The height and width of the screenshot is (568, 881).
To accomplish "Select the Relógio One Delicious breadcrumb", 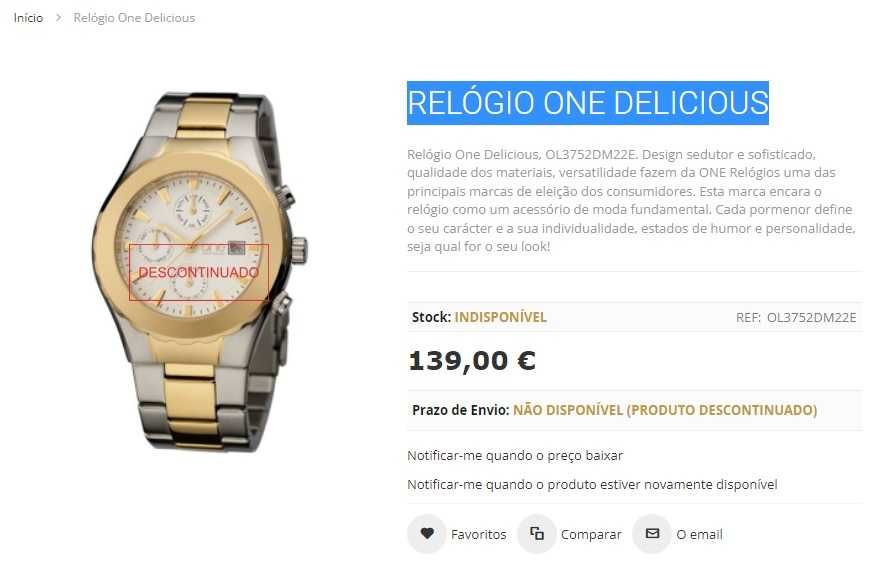I will 134,18.
